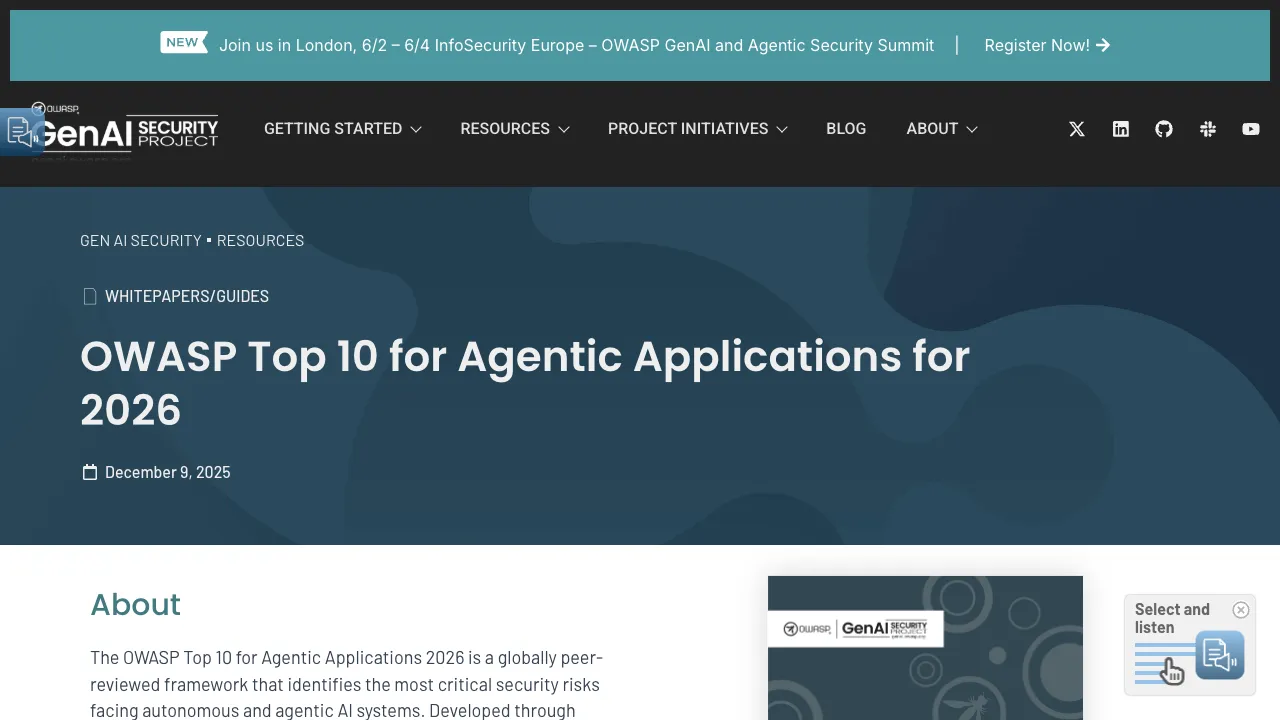
Task: Open the LinkedIn social icon
Action: click(1121, 129)
